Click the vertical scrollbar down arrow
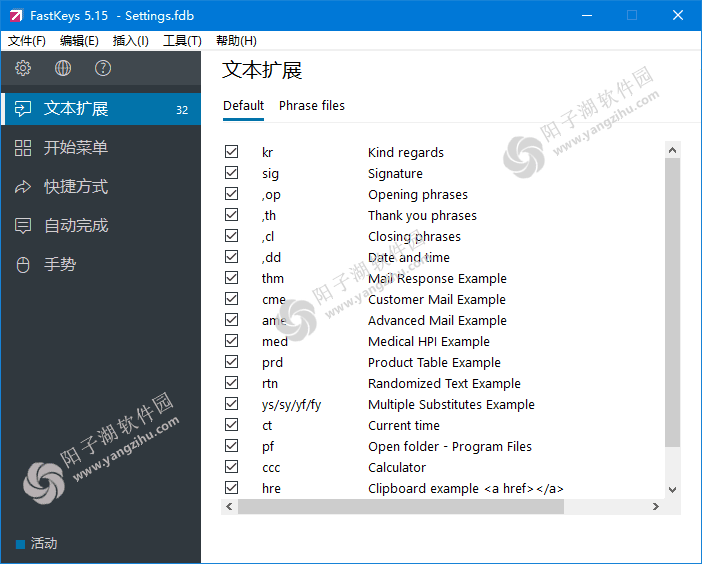The height and width of the screenshot is (564, 702). coord(672,490)
